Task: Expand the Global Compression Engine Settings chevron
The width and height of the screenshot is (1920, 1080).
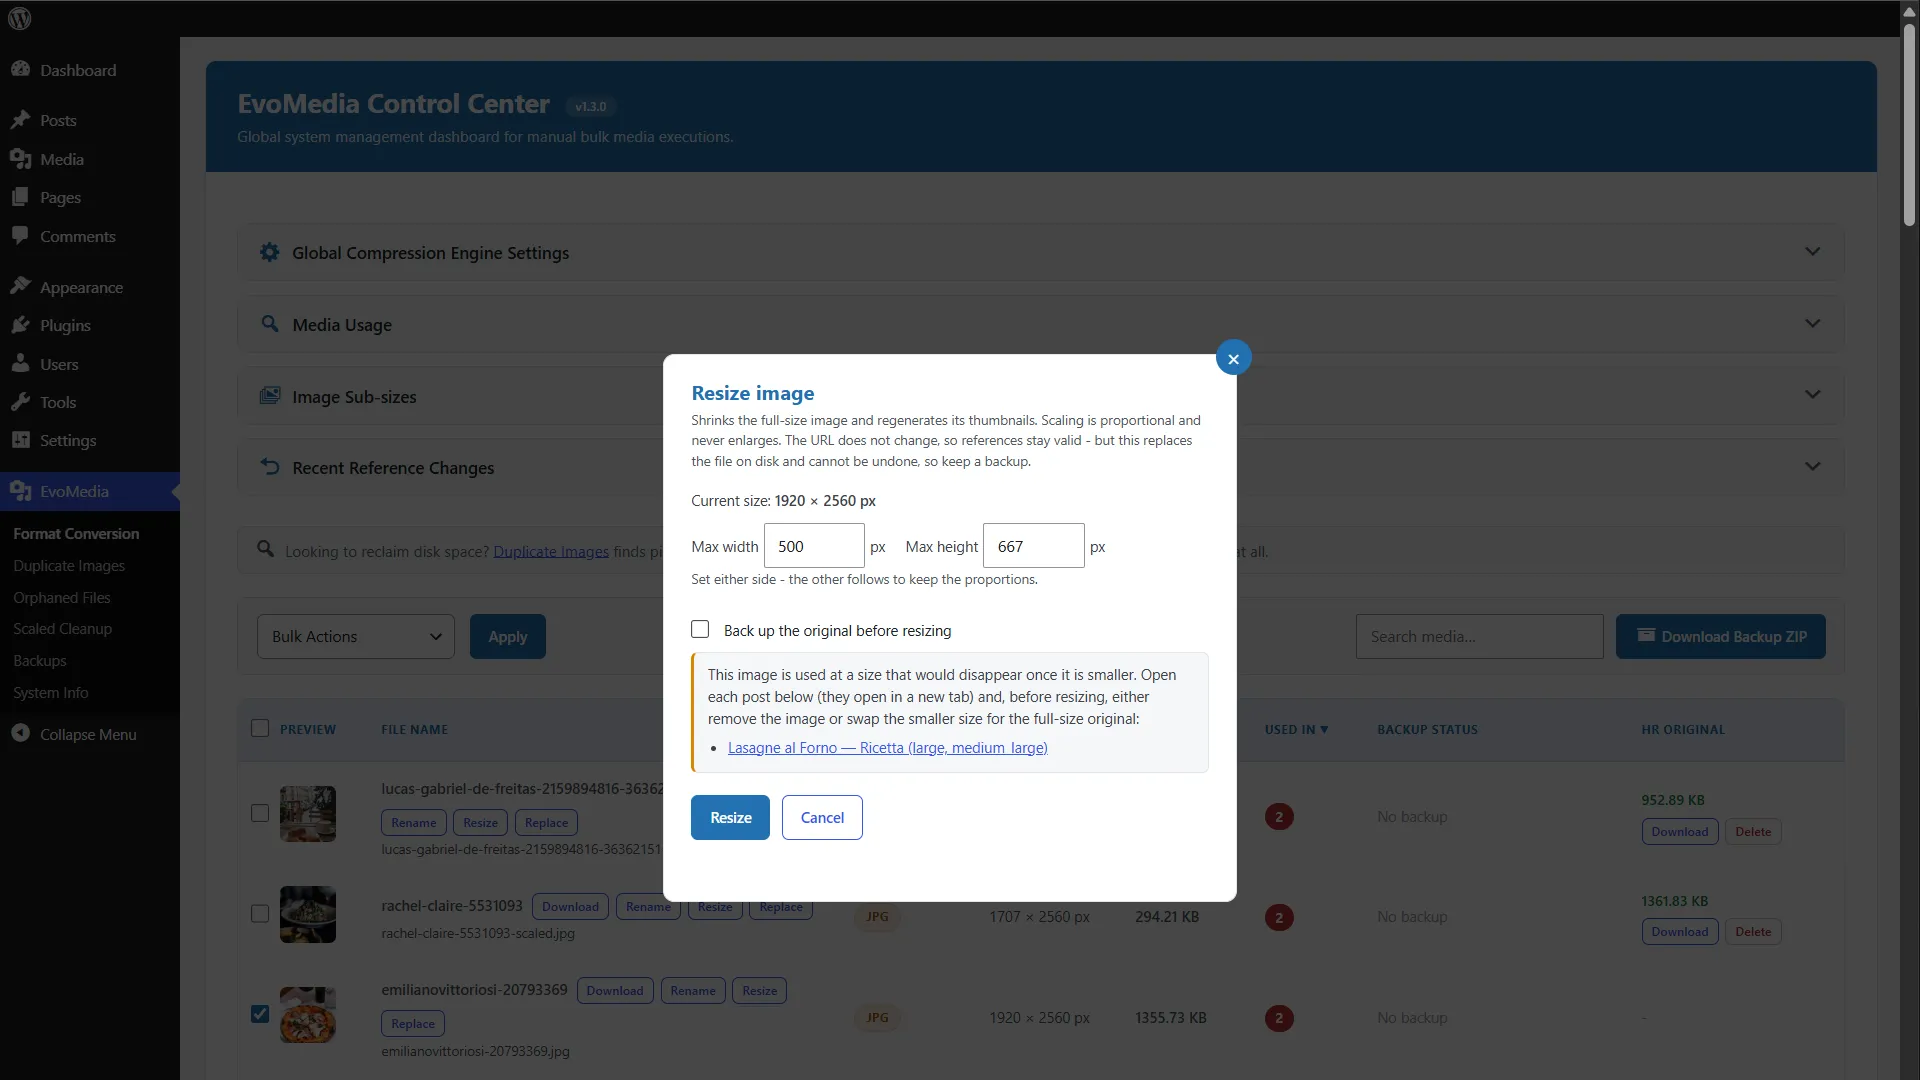Action: (x=1812, y=252)
